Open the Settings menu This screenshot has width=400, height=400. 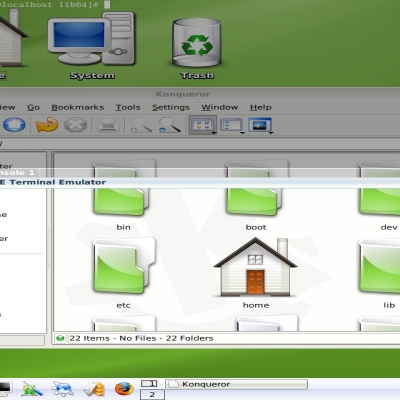point(171,107)
